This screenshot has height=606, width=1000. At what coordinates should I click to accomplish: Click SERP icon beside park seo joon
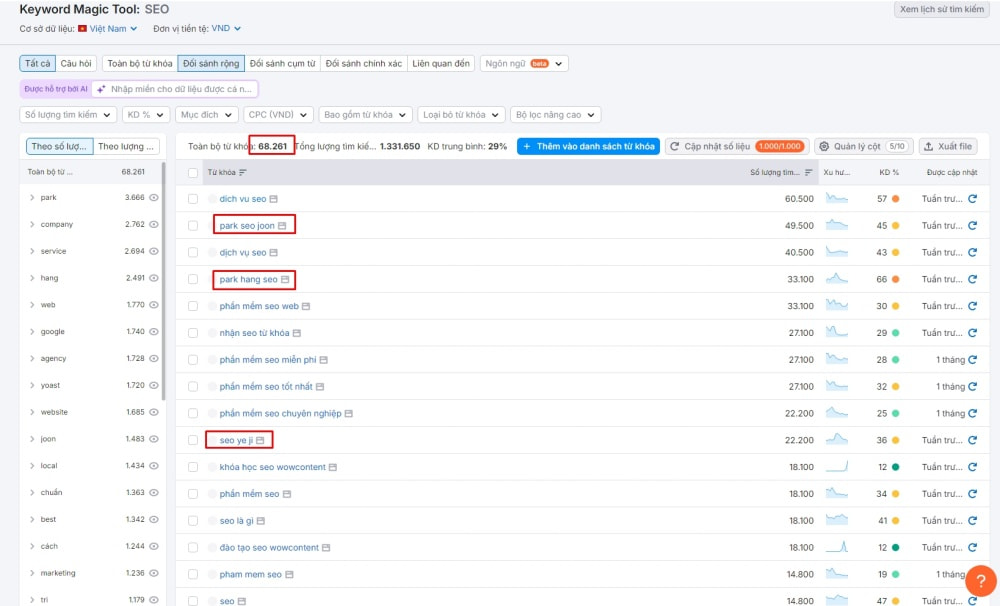point(282,226)
